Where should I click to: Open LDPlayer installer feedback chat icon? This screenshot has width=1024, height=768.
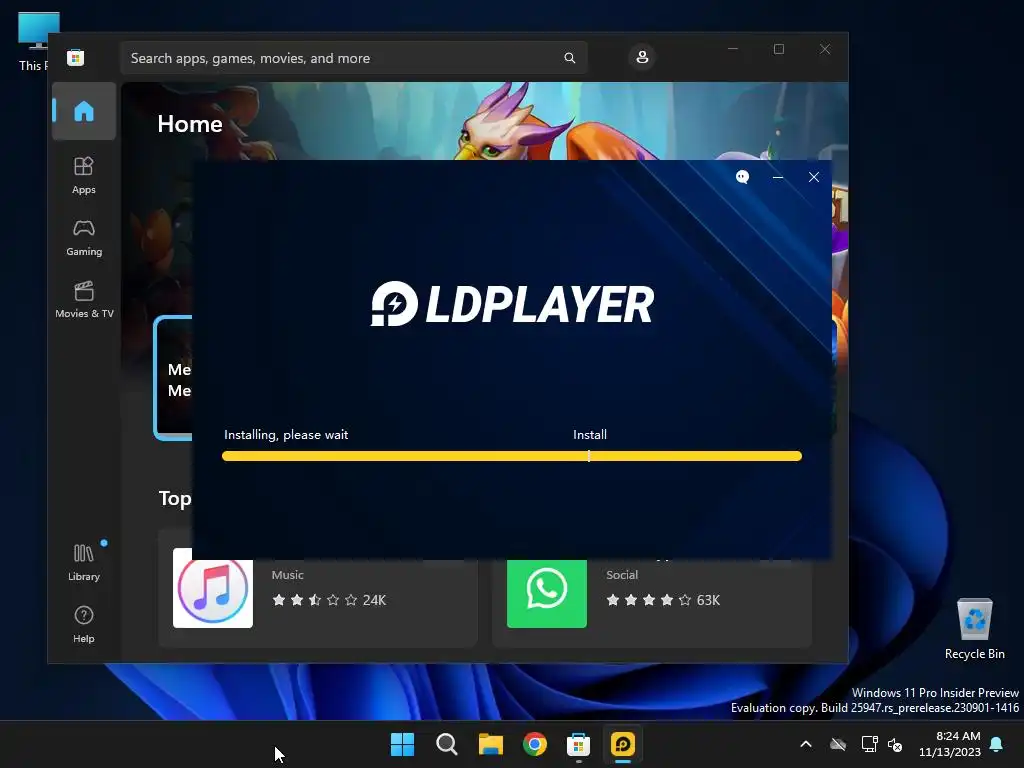pos(743,177)
